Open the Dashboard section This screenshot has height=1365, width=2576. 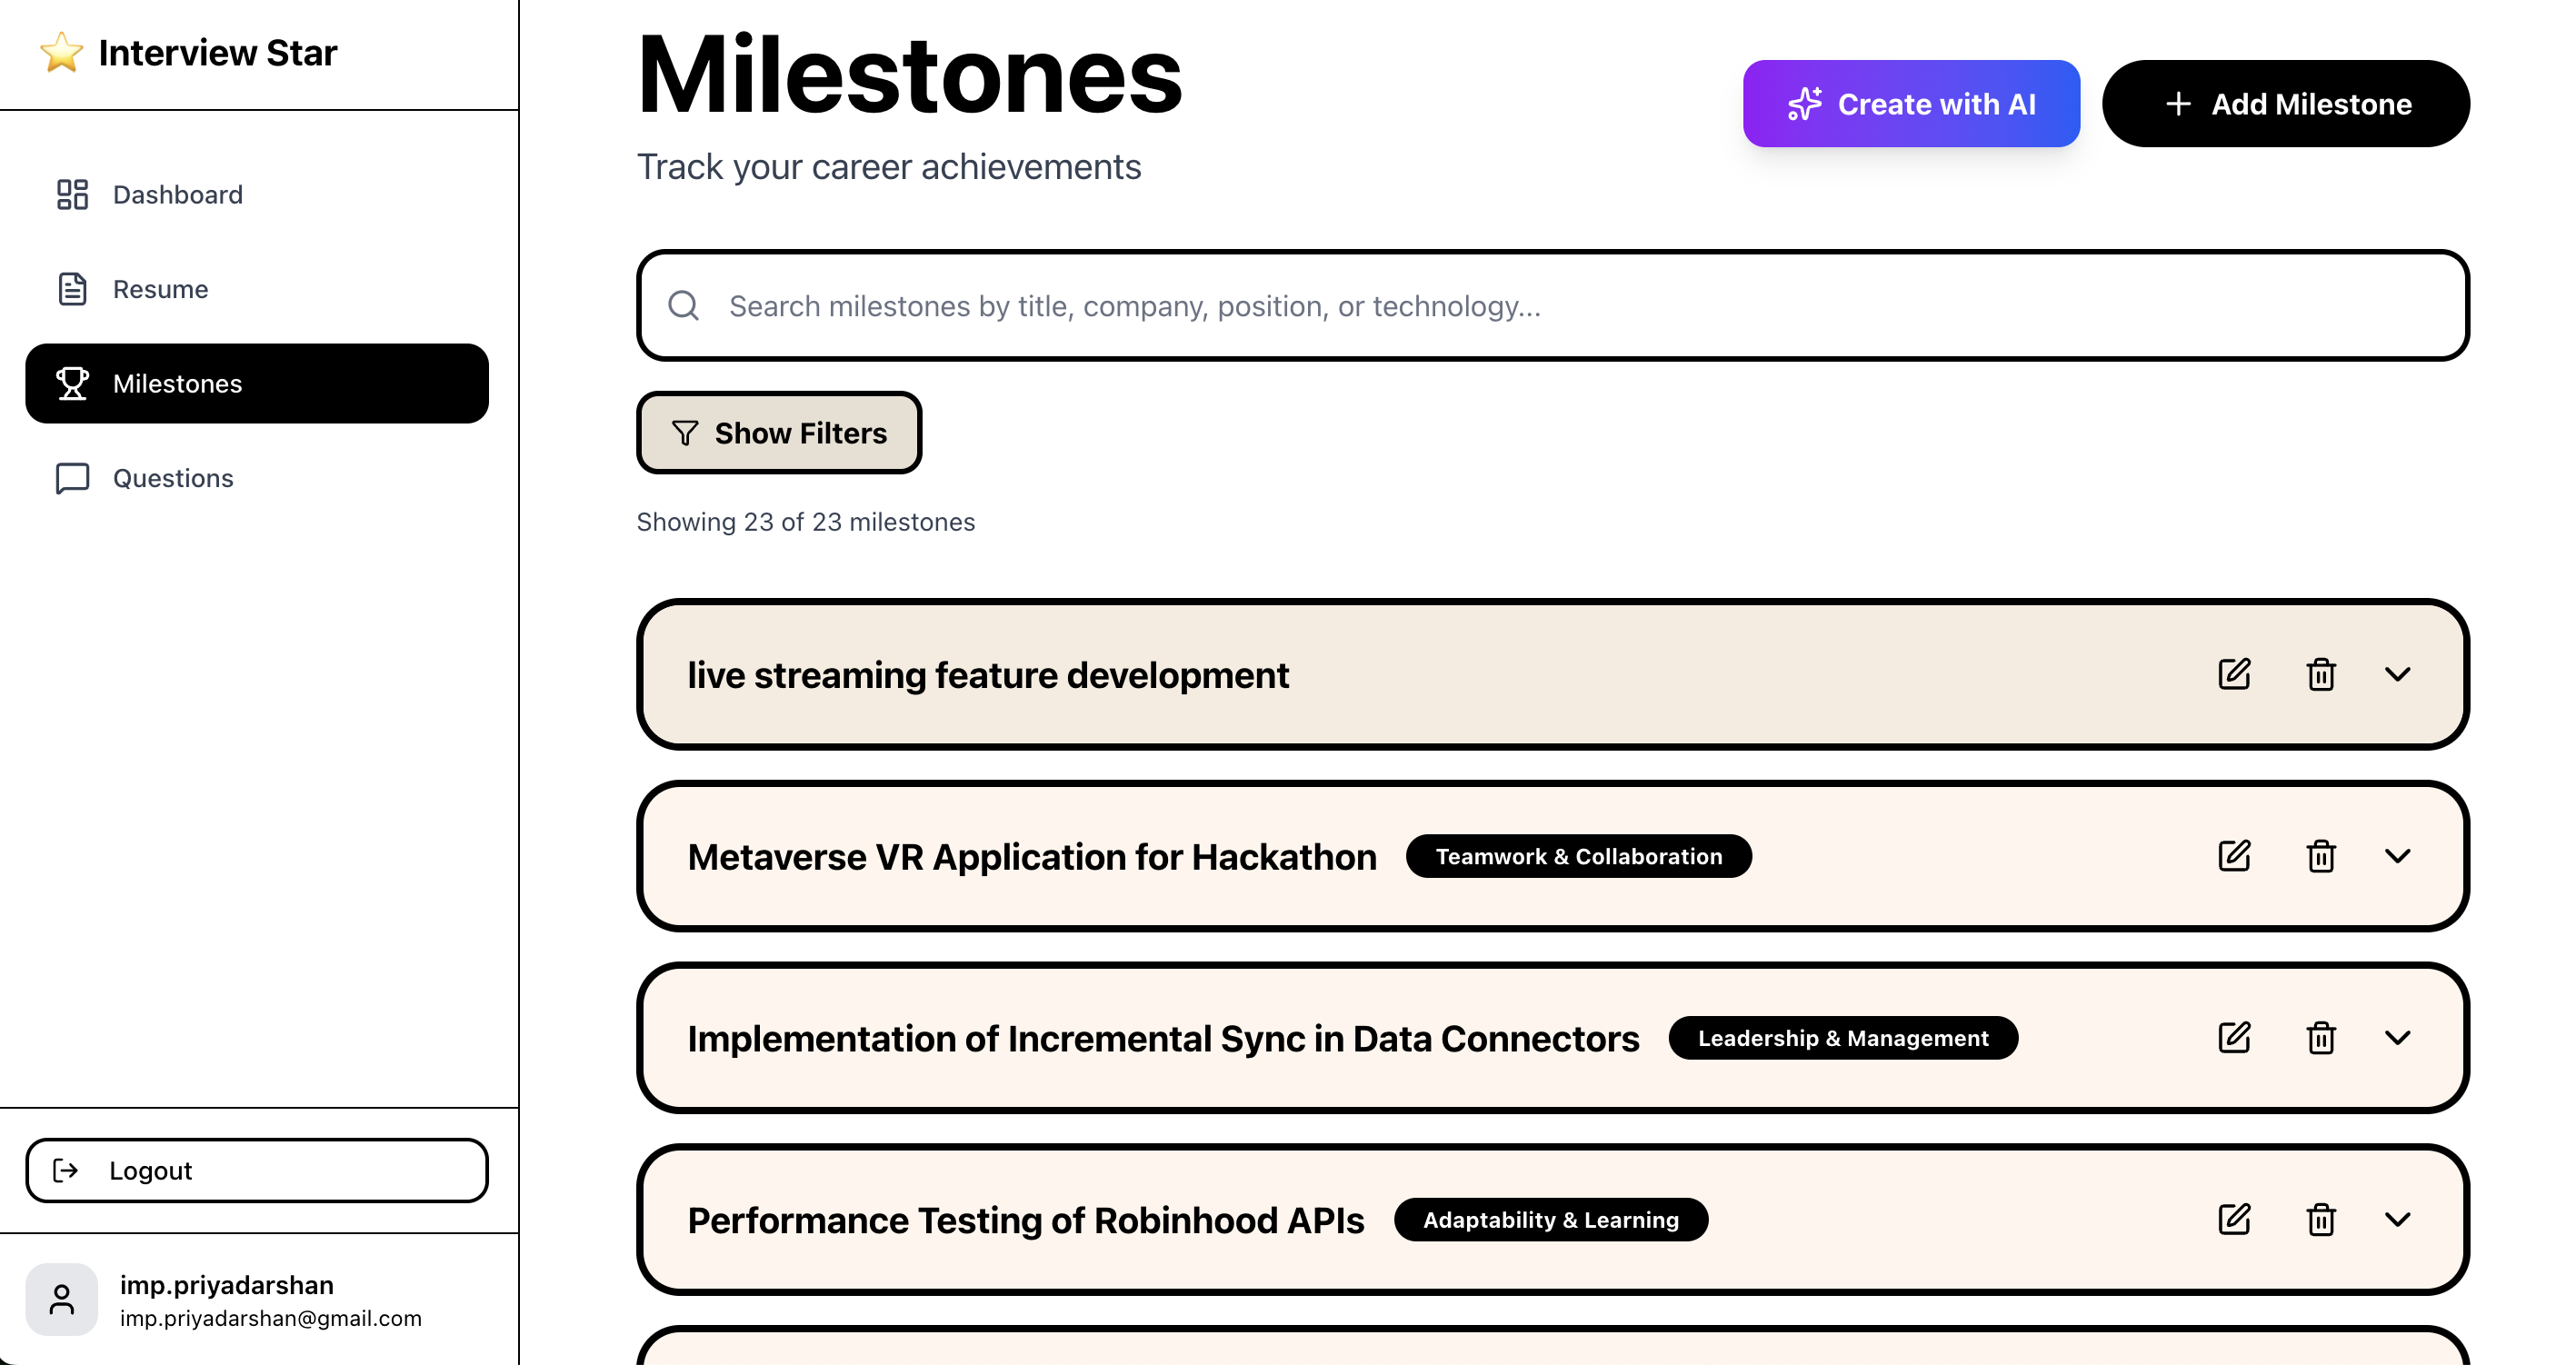[x=177, y=195]
